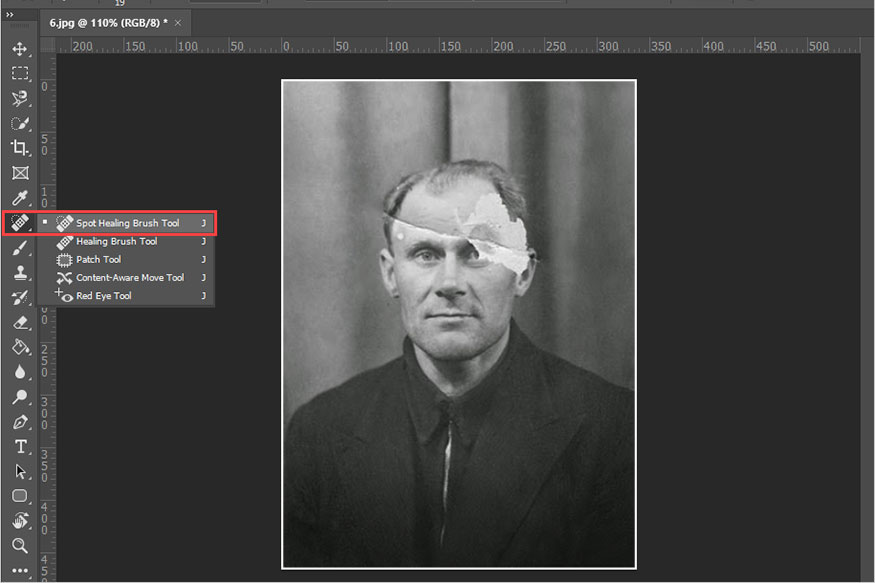Select the Horizontal Type tool

(x=19, y=447)
